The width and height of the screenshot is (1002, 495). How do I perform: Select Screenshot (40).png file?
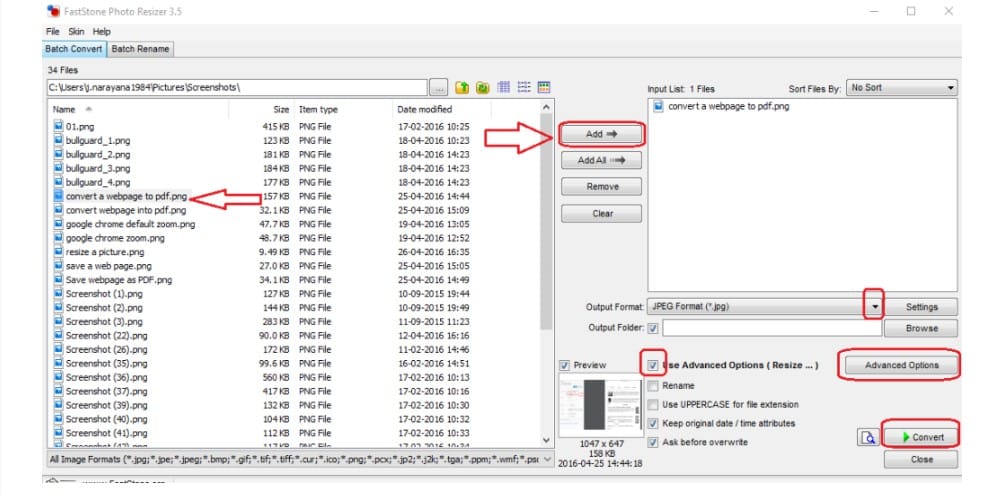(x=106, y=419)
